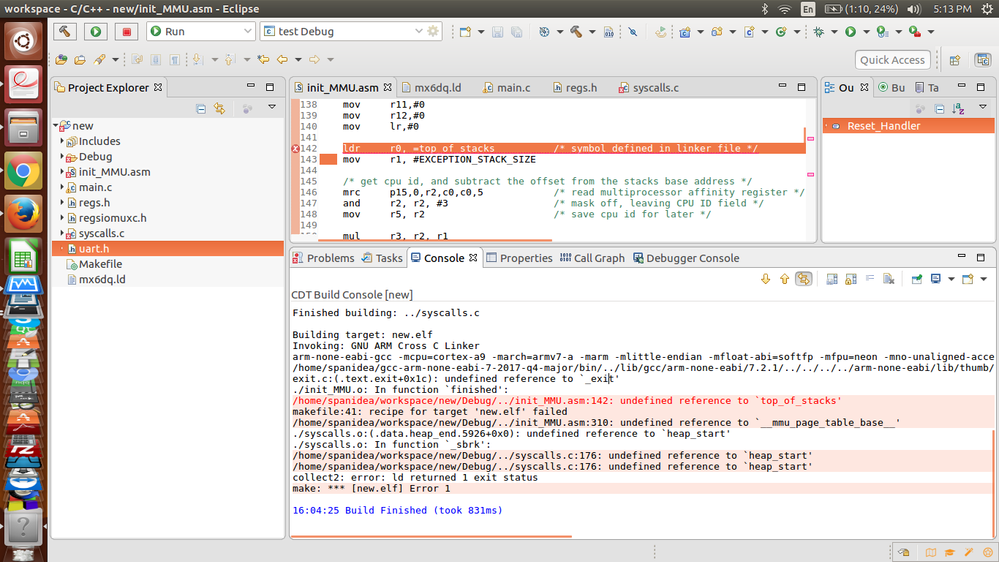Screen dimensions: 999x562
Task: Click the top_of_stacks undefined reference error line
Action: 567,401
